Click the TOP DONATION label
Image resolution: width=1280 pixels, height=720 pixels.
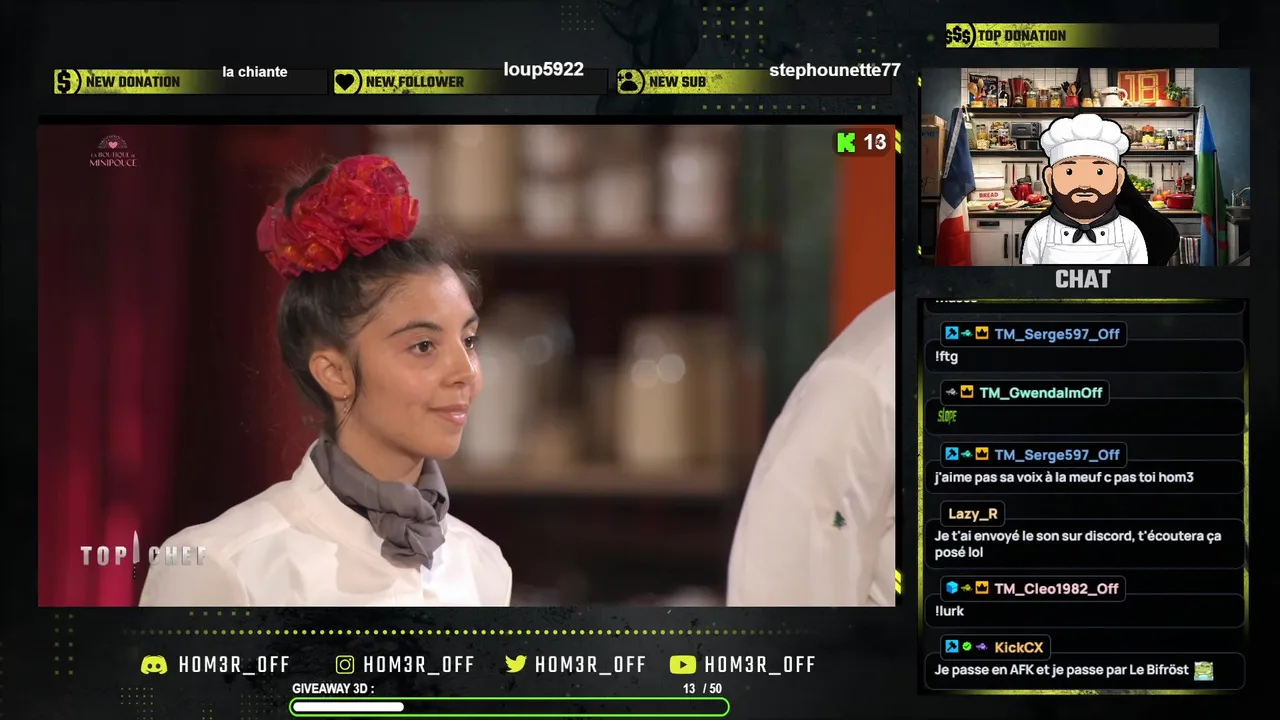(1021, 36)
